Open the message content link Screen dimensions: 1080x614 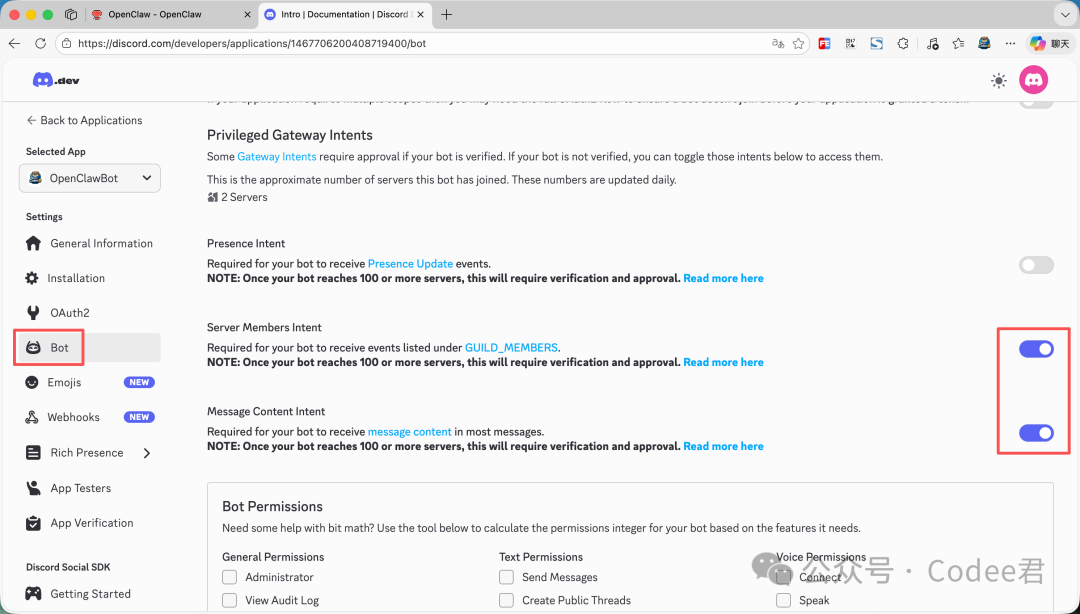pyautogui.click(x=410, y=431)
